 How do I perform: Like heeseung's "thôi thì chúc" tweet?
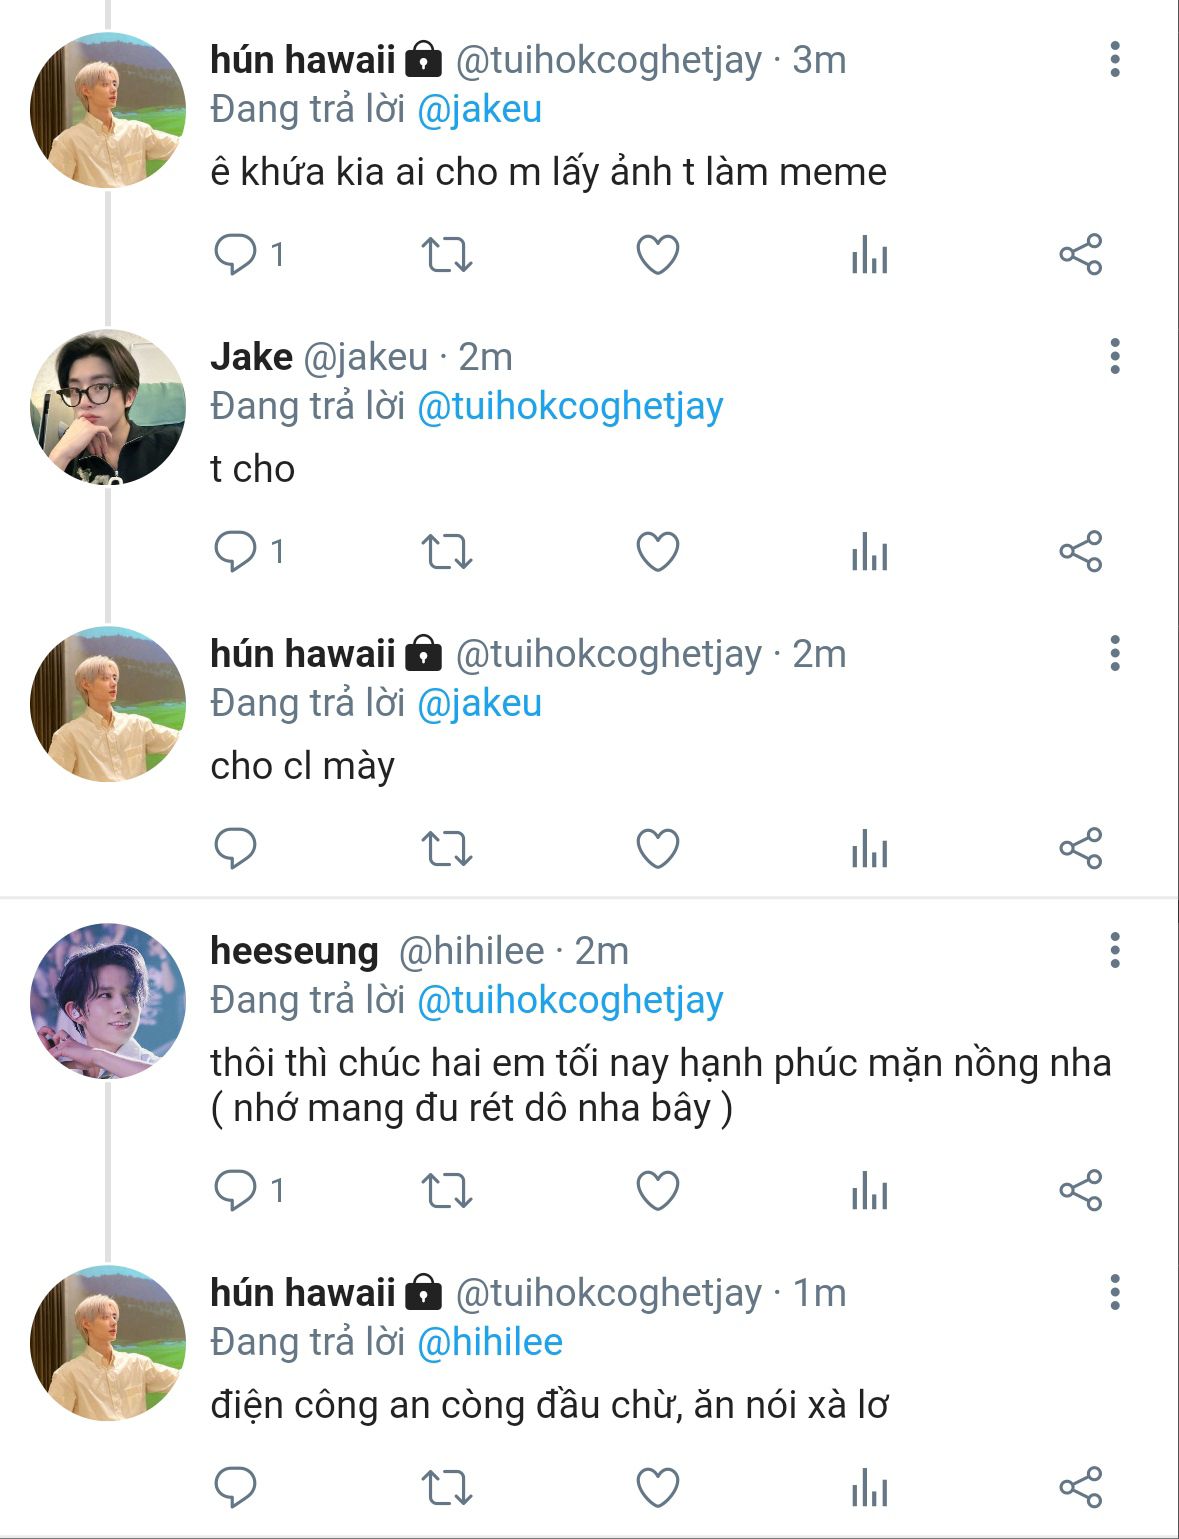658,1191
